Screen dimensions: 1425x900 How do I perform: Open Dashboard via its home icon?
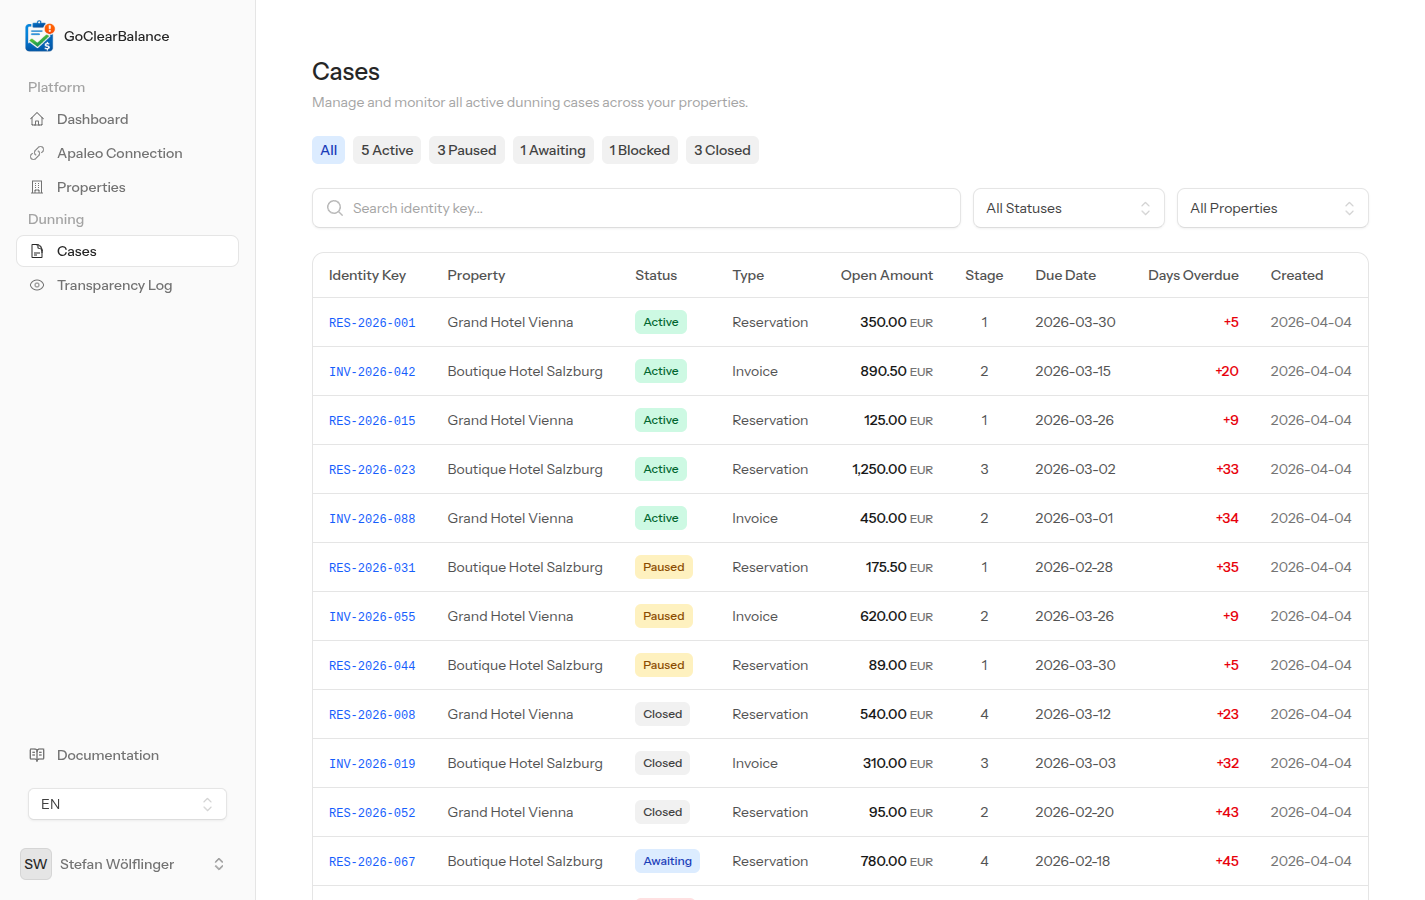pyautogui.click(x=37, y=119)
